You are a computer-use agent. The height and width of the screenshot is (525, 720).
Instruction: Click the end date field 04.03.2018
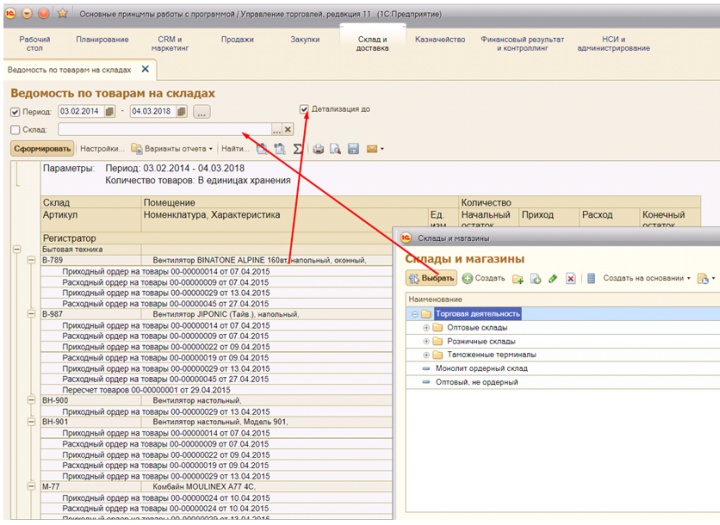point(153,112)
